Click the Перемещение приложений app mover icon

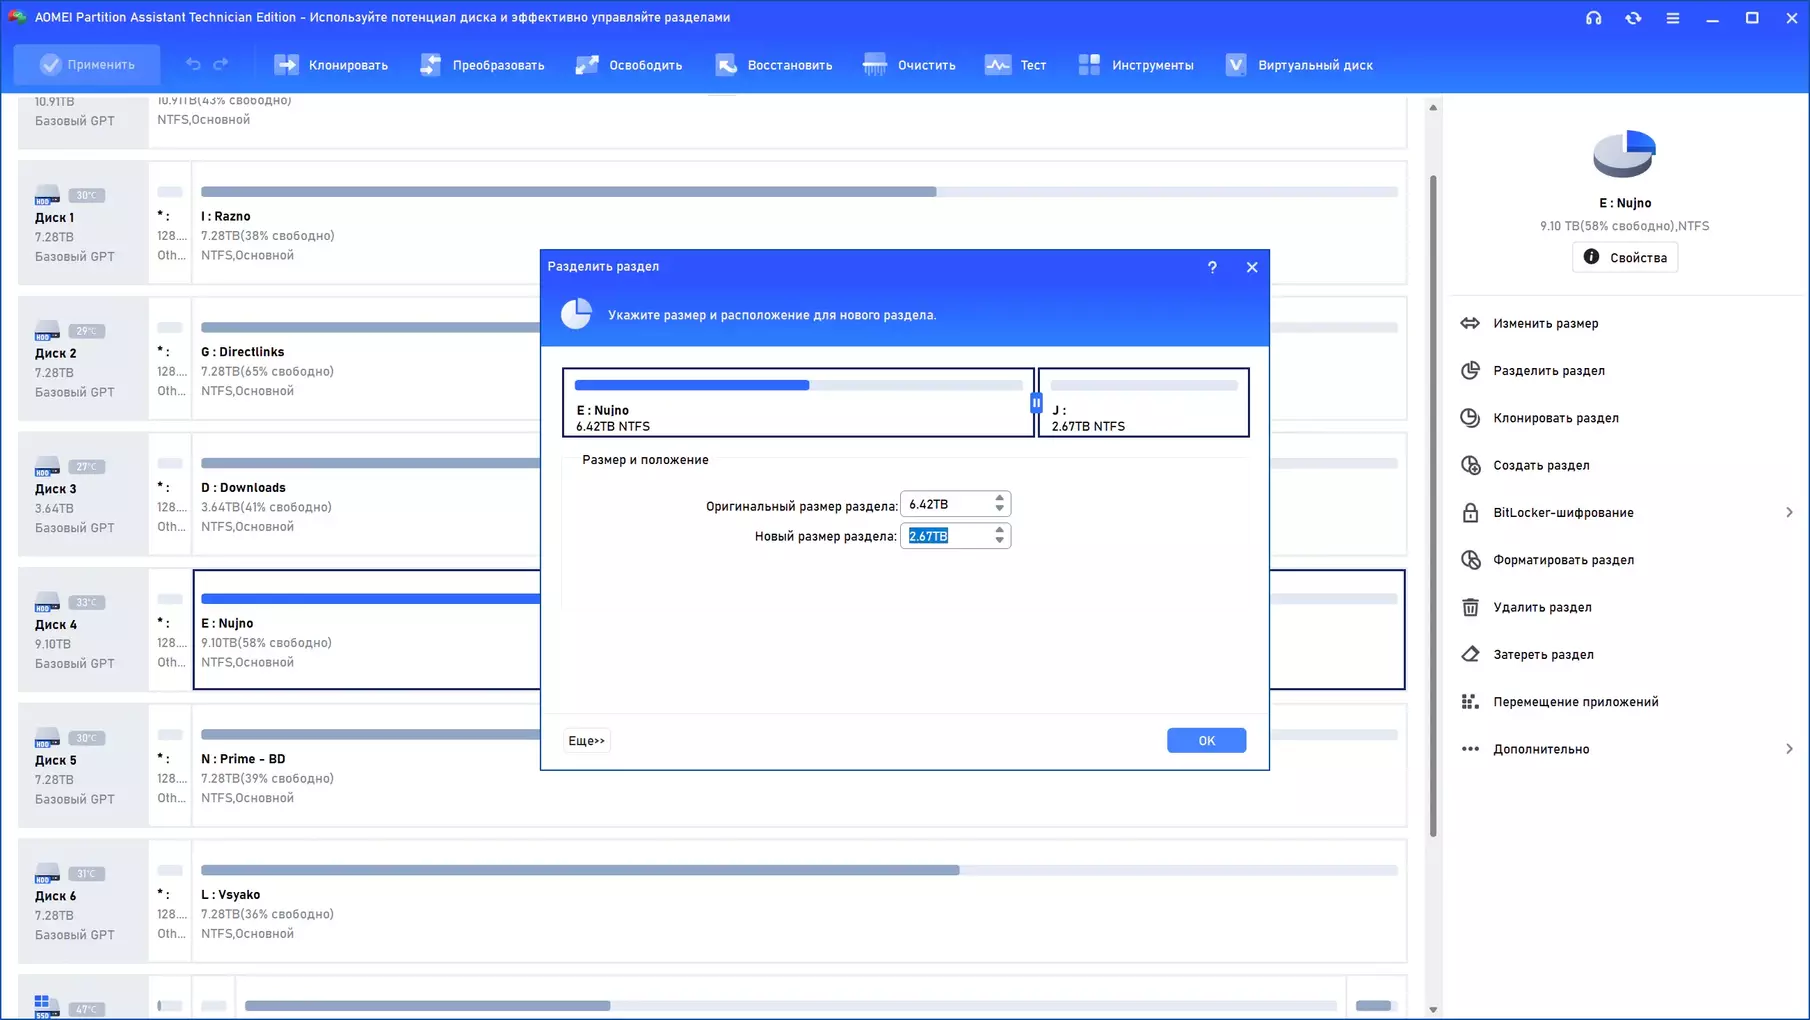click(1470, 702)
